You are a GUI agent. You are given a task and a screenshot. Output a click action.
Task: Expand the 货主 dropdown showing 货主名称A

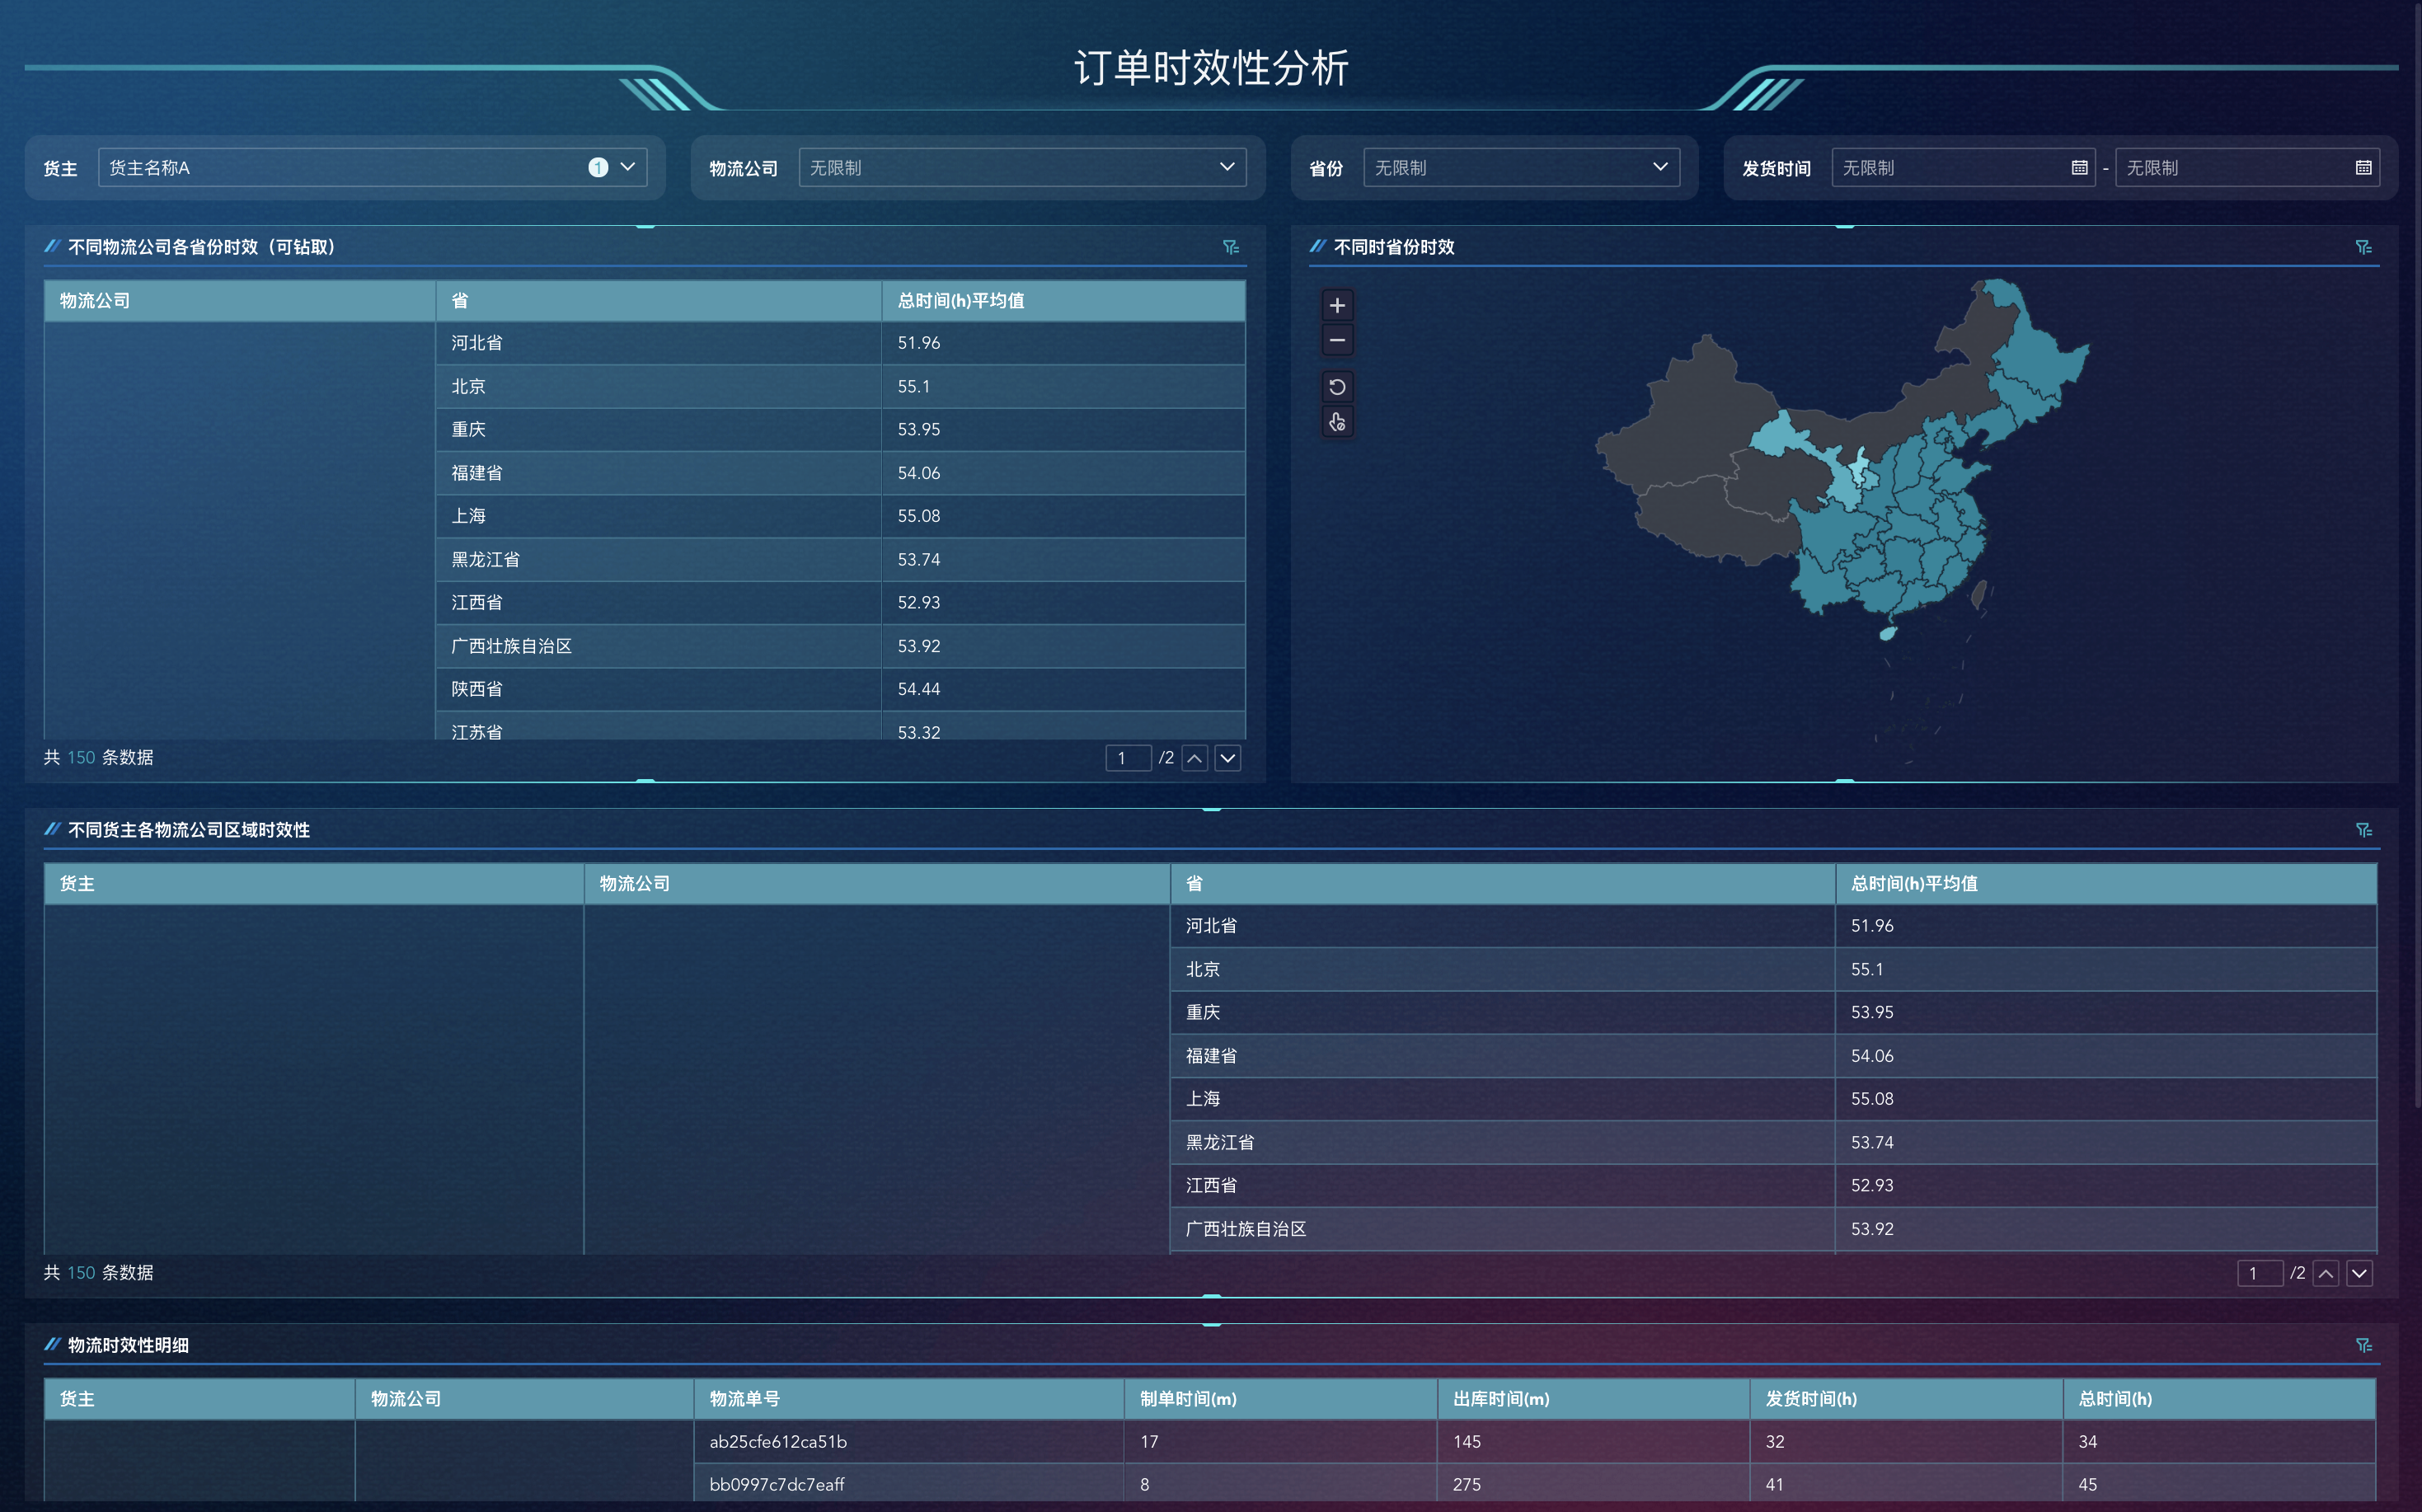(628, 167)
